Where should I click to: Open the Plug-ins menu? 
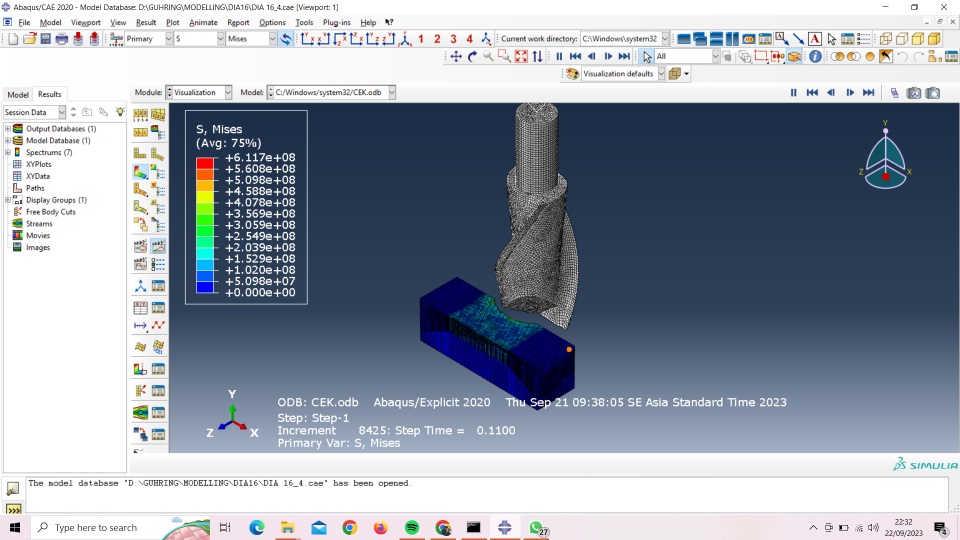pos(336,22)
